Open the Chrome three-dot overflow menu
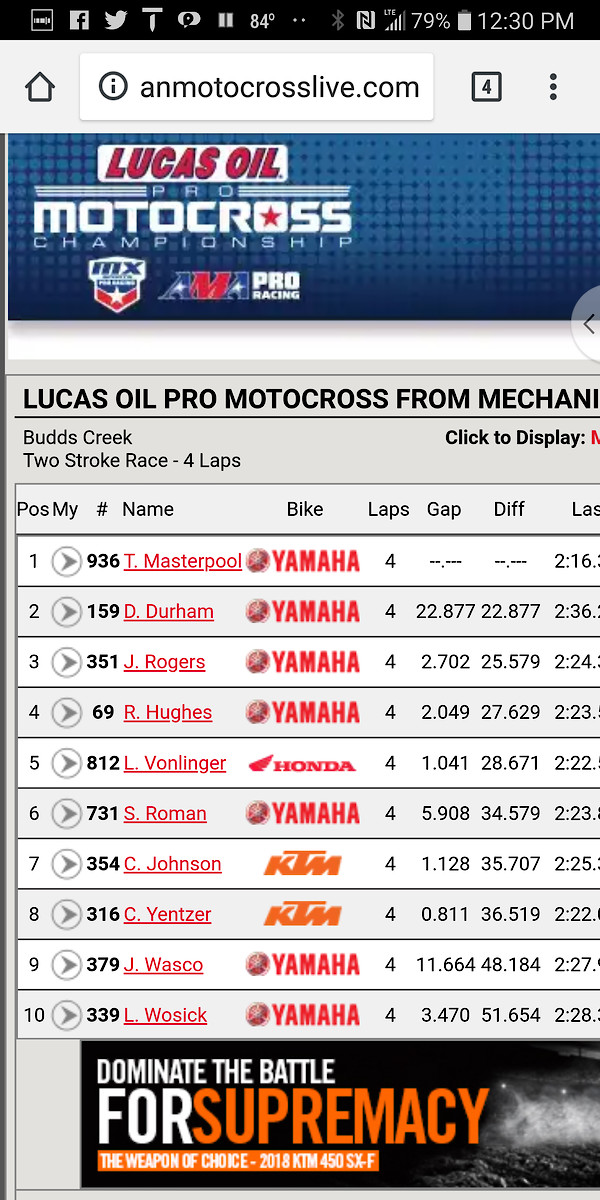 (553, 87)
